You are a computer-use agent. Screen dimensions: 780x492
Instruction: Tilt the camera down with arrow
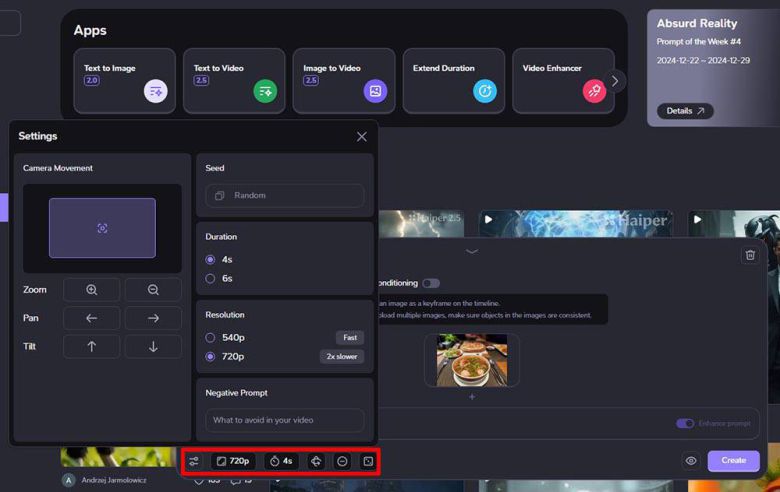point(153,346)
